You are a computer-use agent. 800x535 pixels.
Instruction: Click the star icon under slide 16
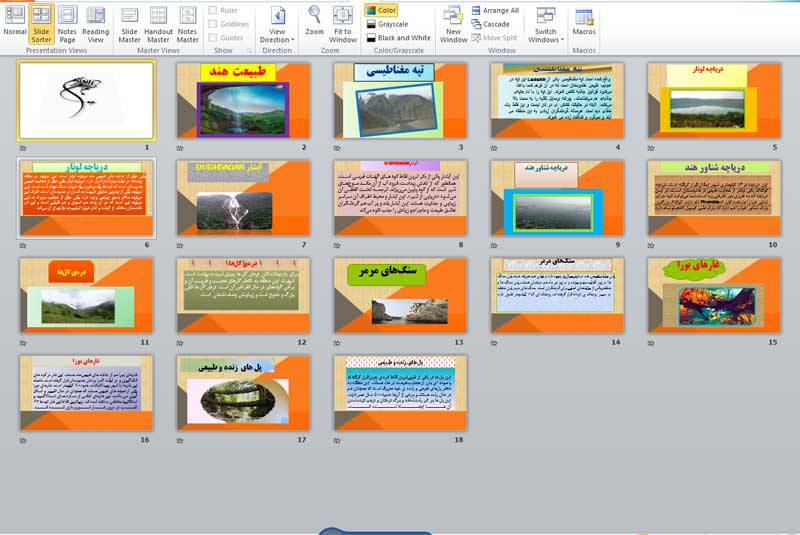pos(23,440)
